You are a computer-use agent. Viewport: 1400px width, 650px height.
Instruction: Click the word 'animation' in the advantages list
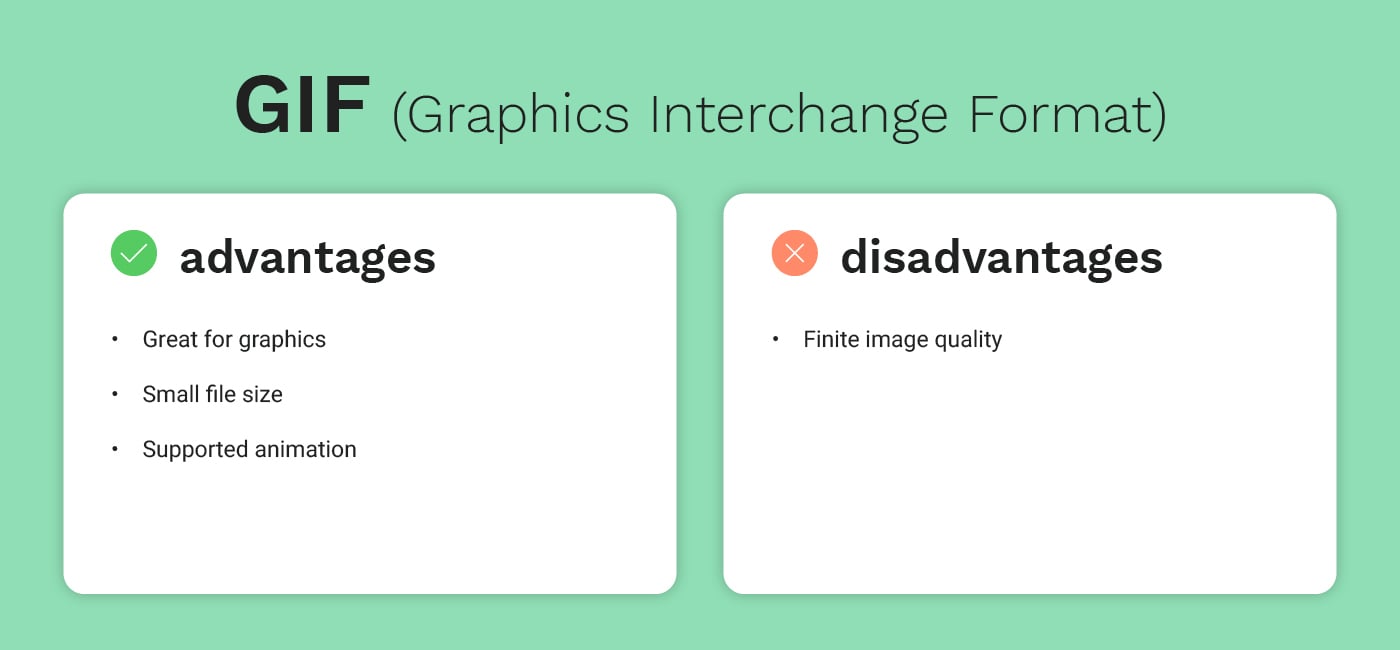pos(299,449)
